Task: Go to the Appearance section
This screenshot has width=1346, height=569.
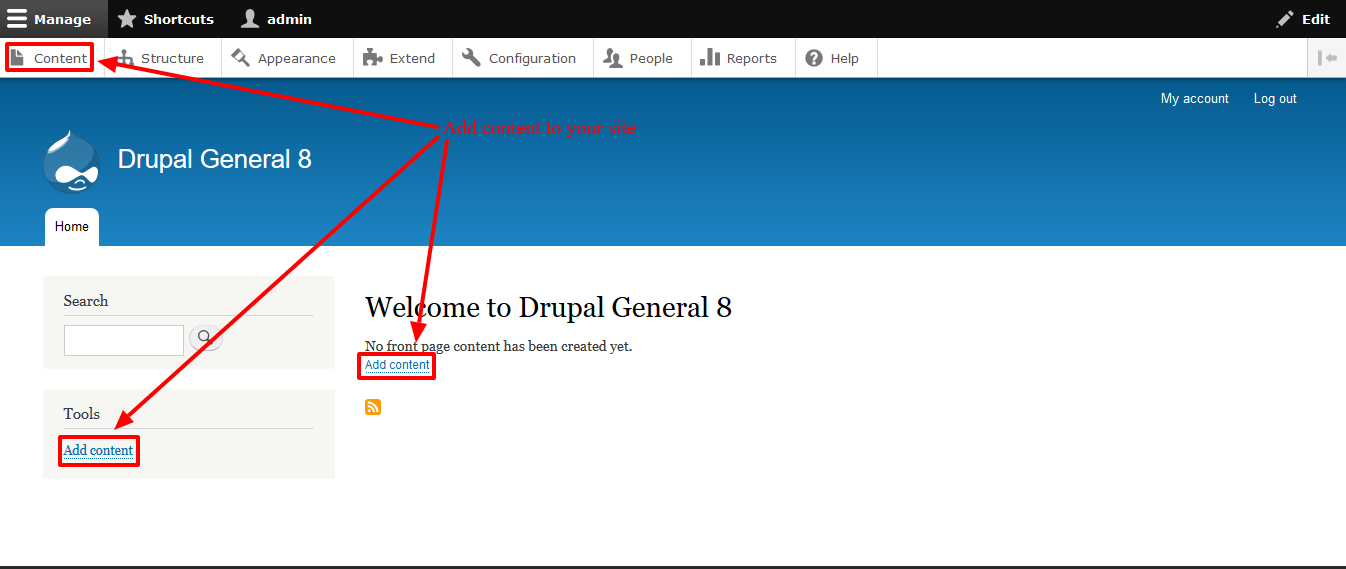Action: (x=284, y=58)
